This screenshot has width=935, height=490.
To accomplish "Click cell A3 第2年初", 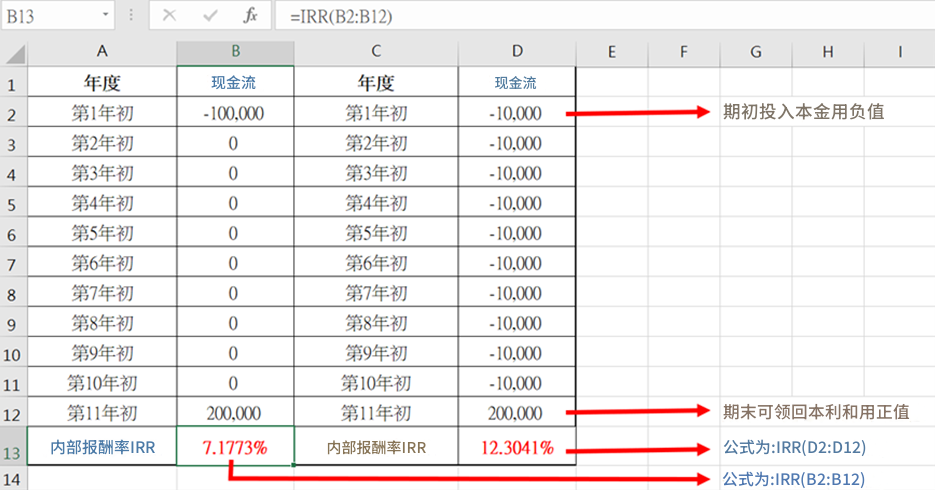I will (102, 142).
